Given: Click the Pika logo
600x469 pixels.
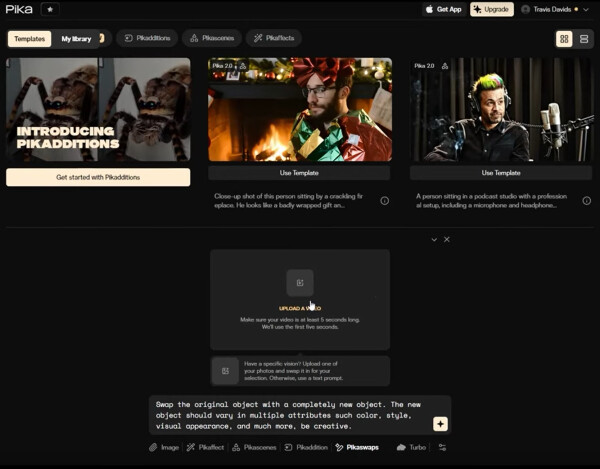Looking at the screenshot, I should [19, 9].
